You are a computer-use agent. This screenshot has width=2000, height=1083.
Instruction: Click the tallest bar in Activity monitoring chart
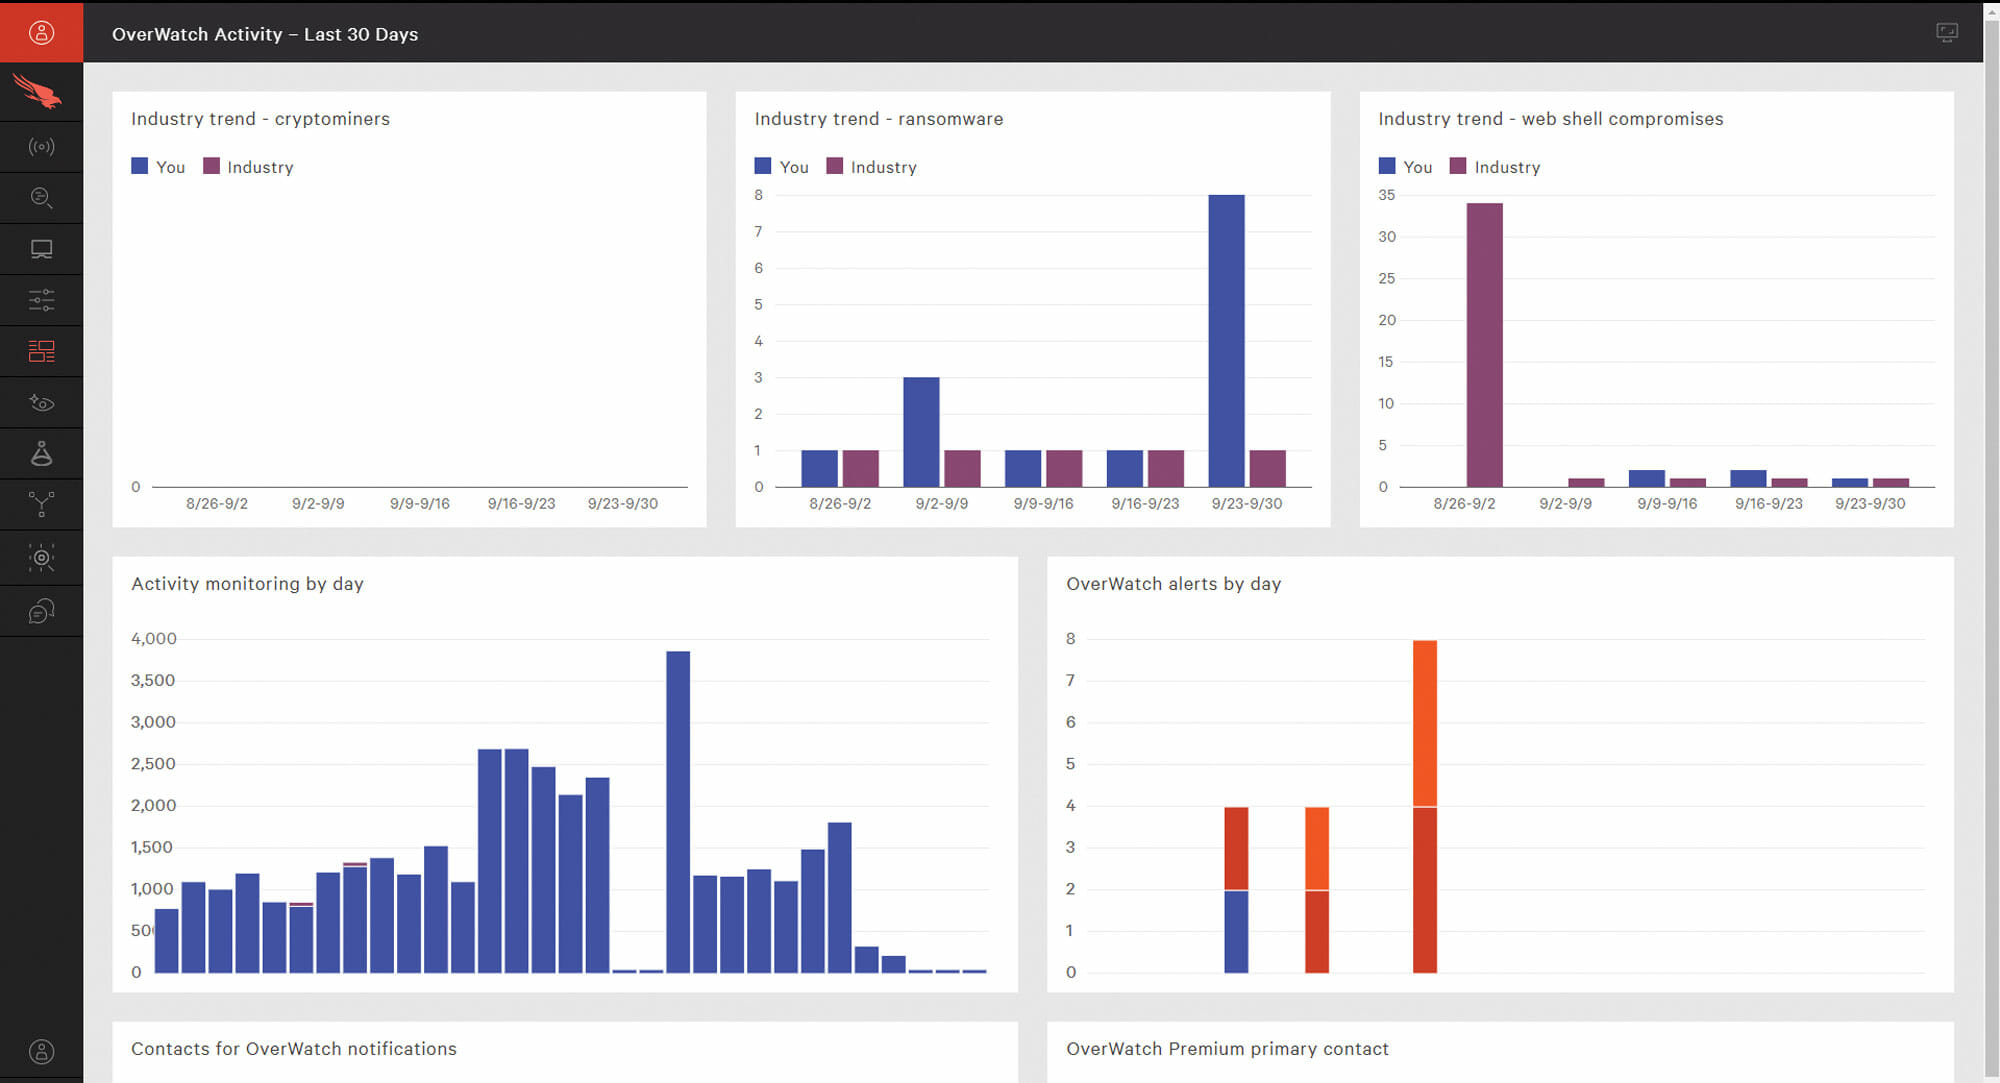tap(678, 810)
